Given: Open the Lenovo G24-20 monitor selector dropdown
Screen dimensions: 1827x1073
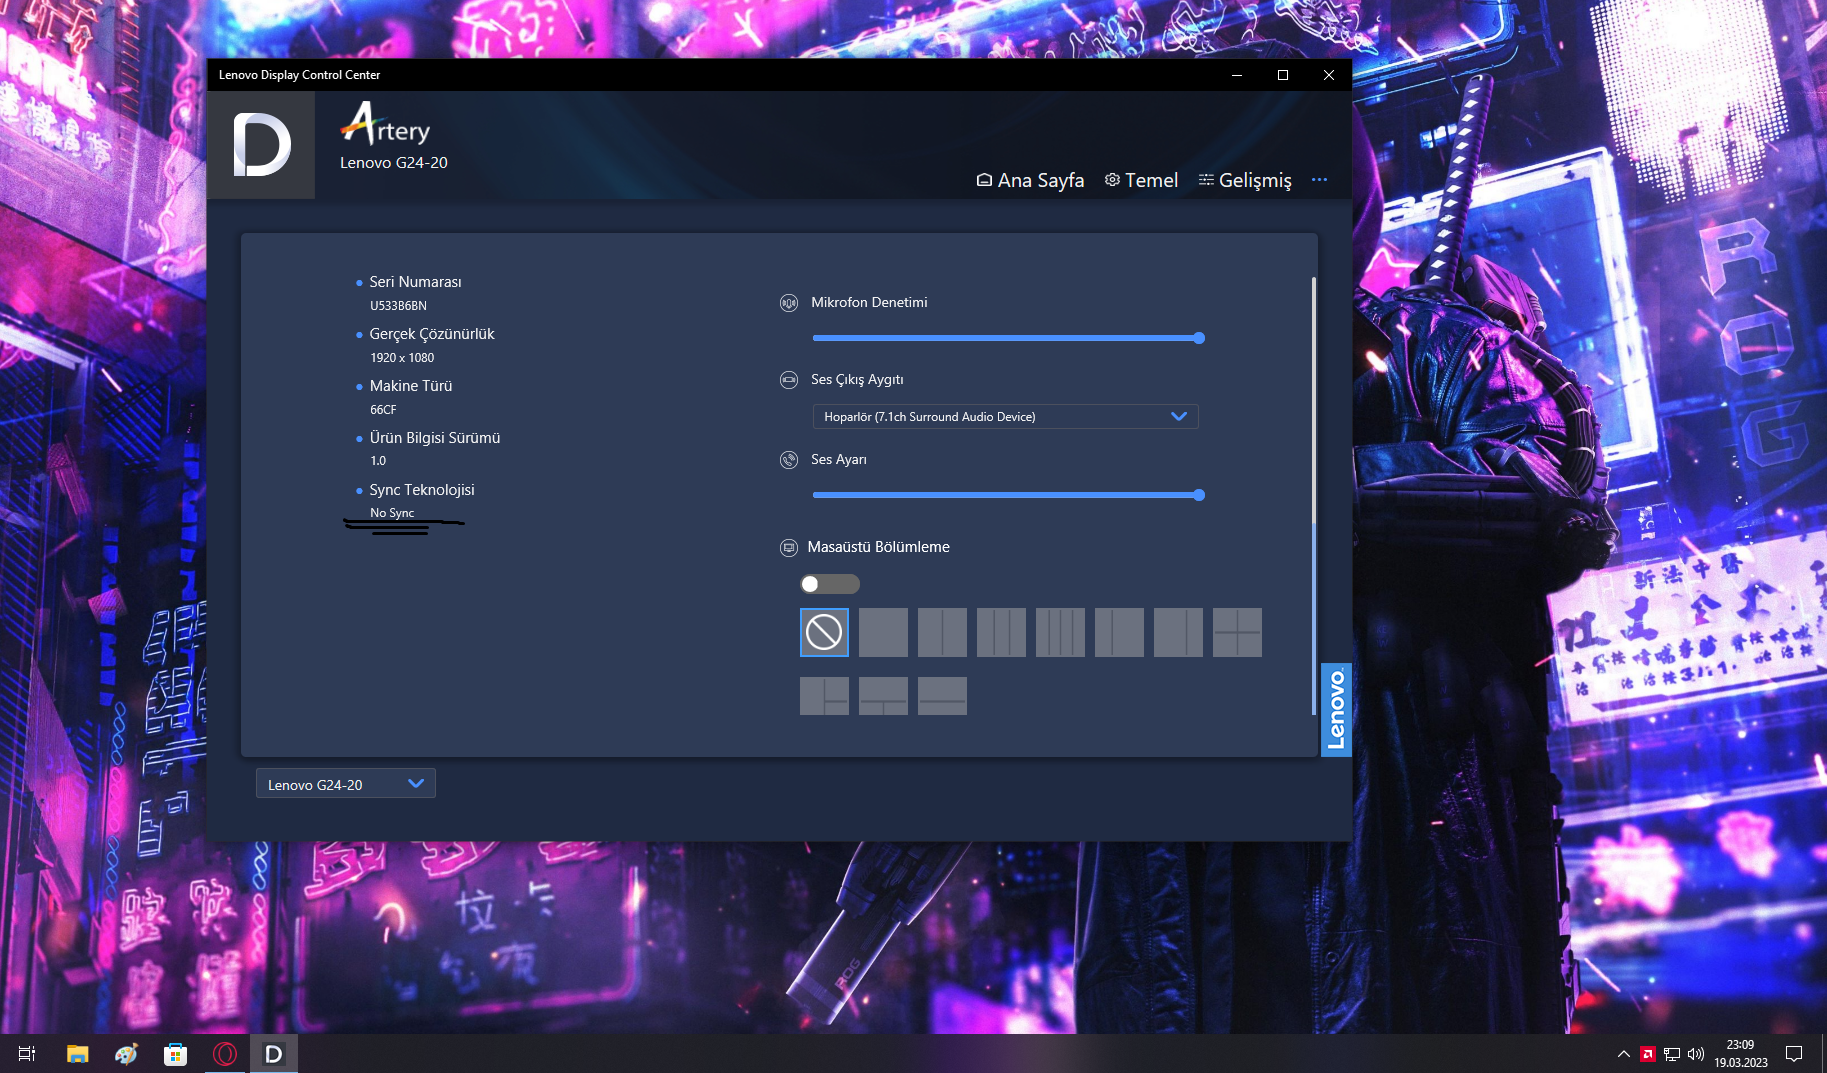Looking at the screenshot, I should click(x=346, y=784).
